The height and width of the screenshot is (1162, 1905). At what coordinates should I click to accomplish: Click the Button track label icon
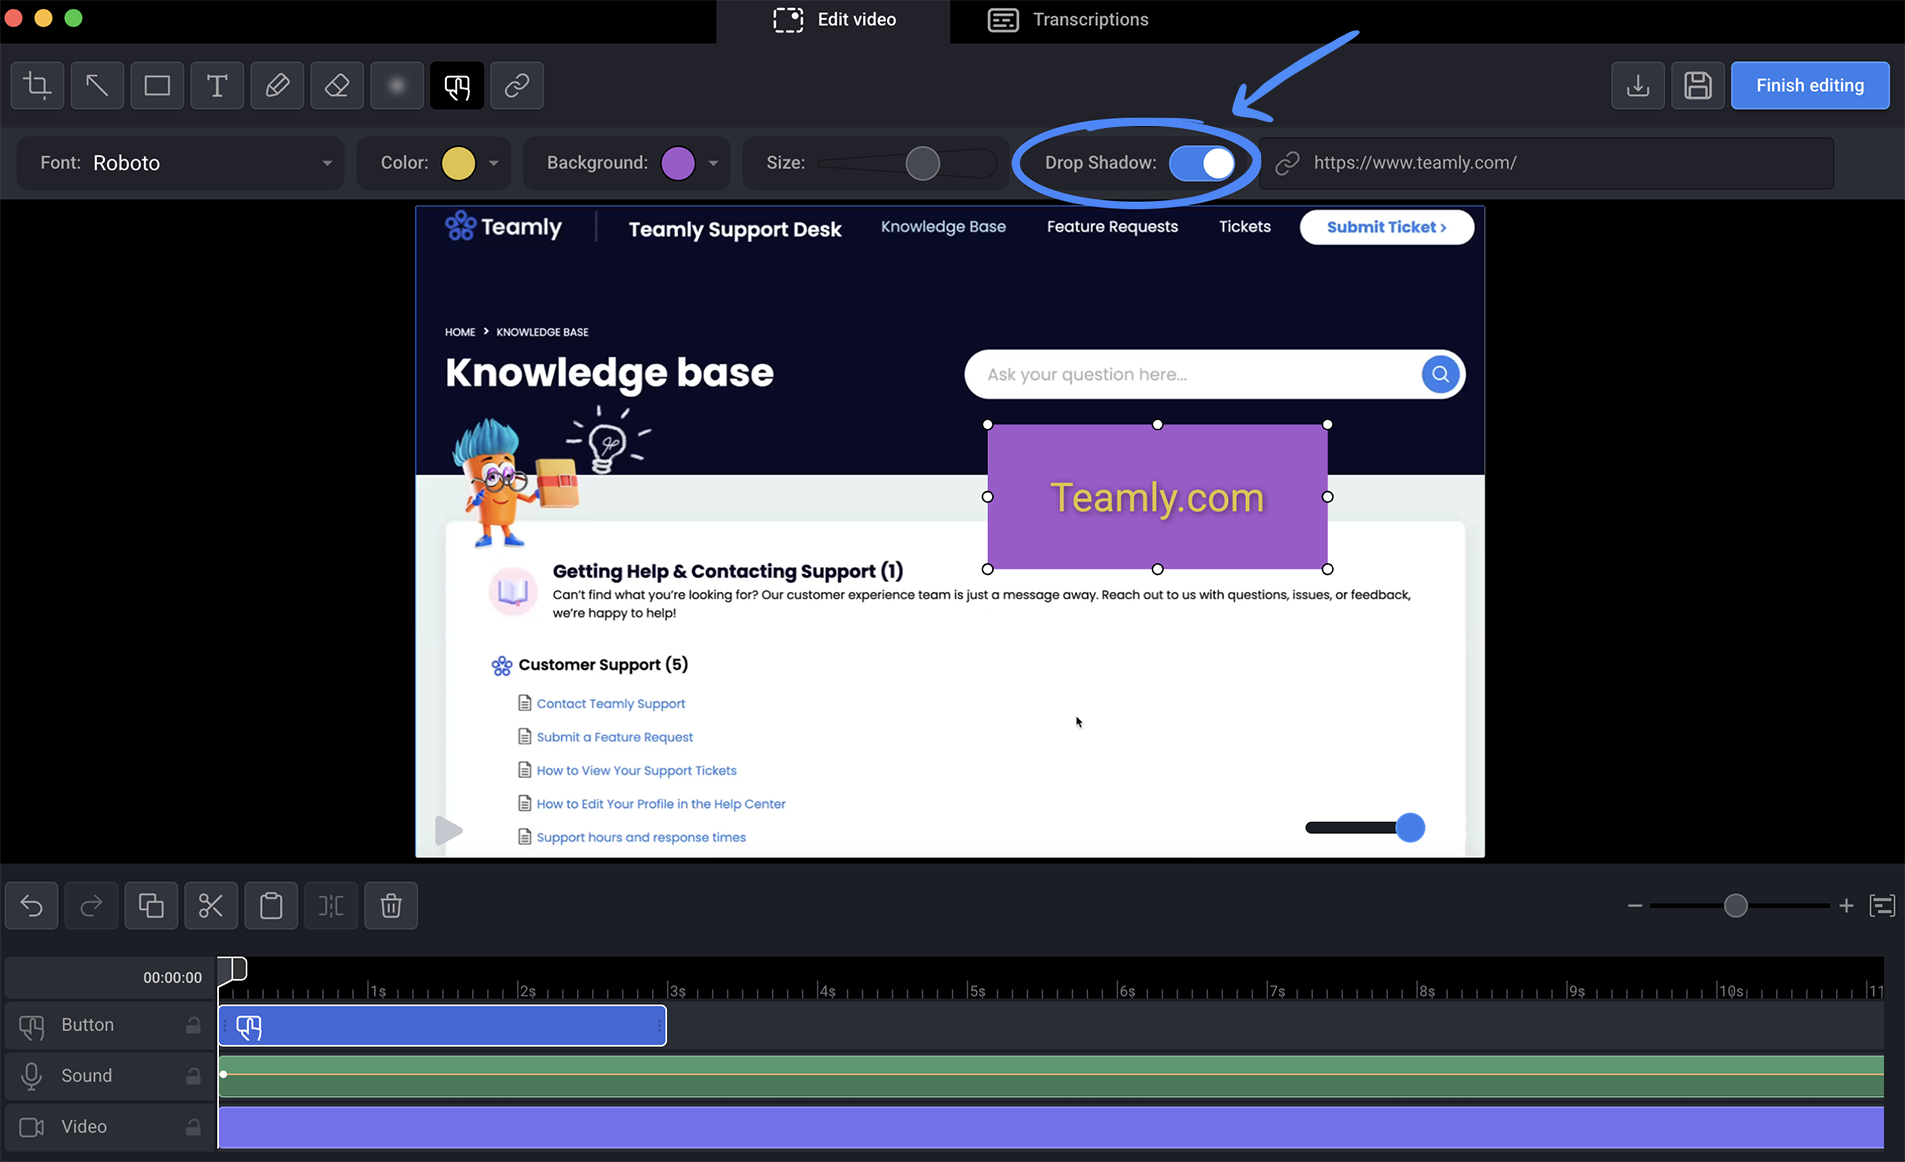pyautogui.click(x=32, y=1026)
